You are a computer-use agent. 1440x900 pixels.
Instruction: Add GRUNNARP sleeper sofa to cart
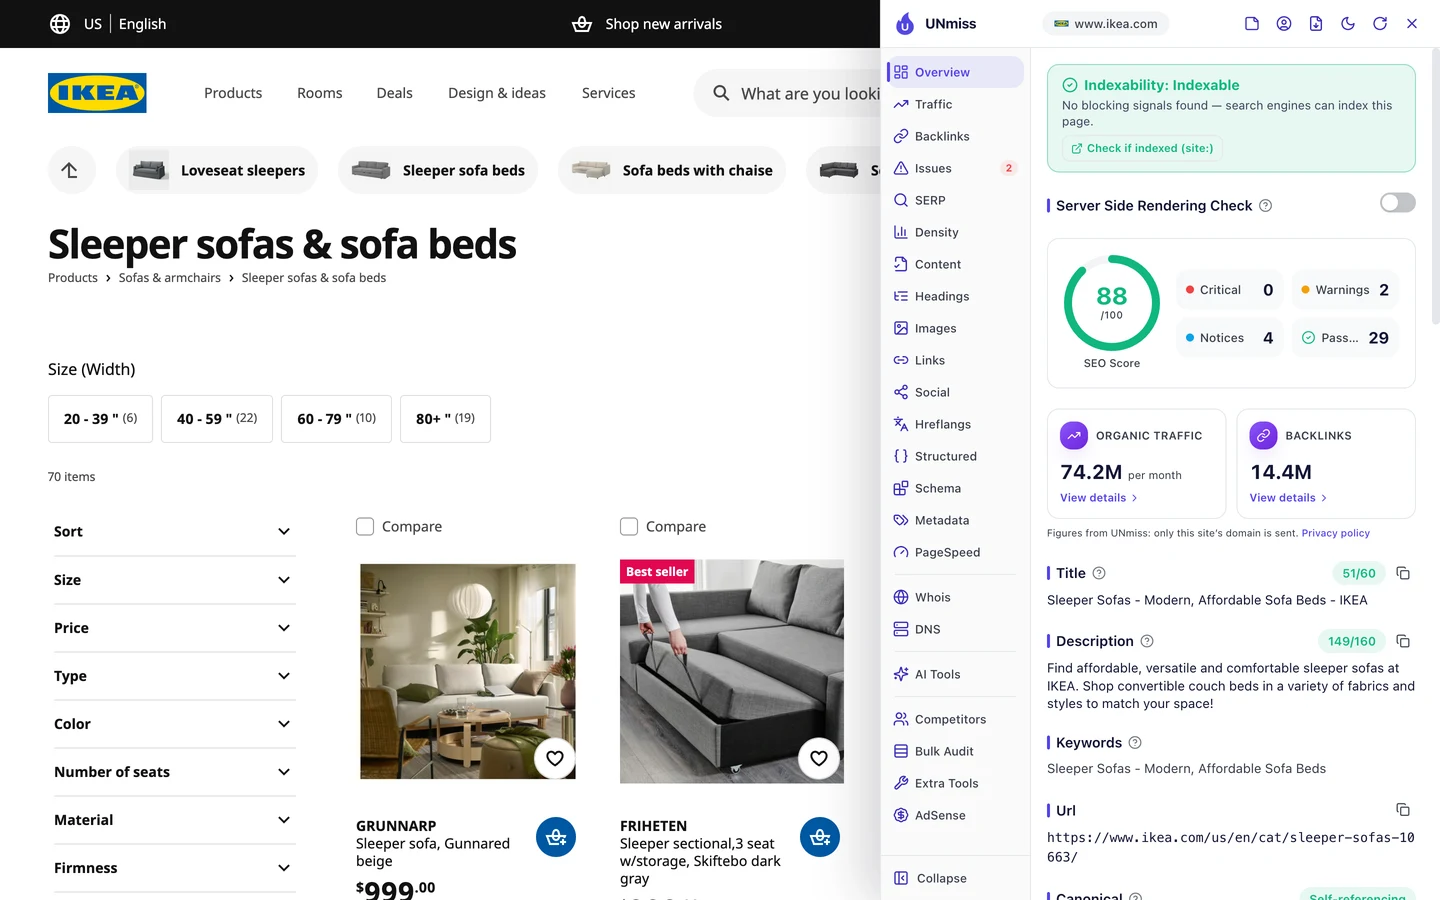coord(556,837)
